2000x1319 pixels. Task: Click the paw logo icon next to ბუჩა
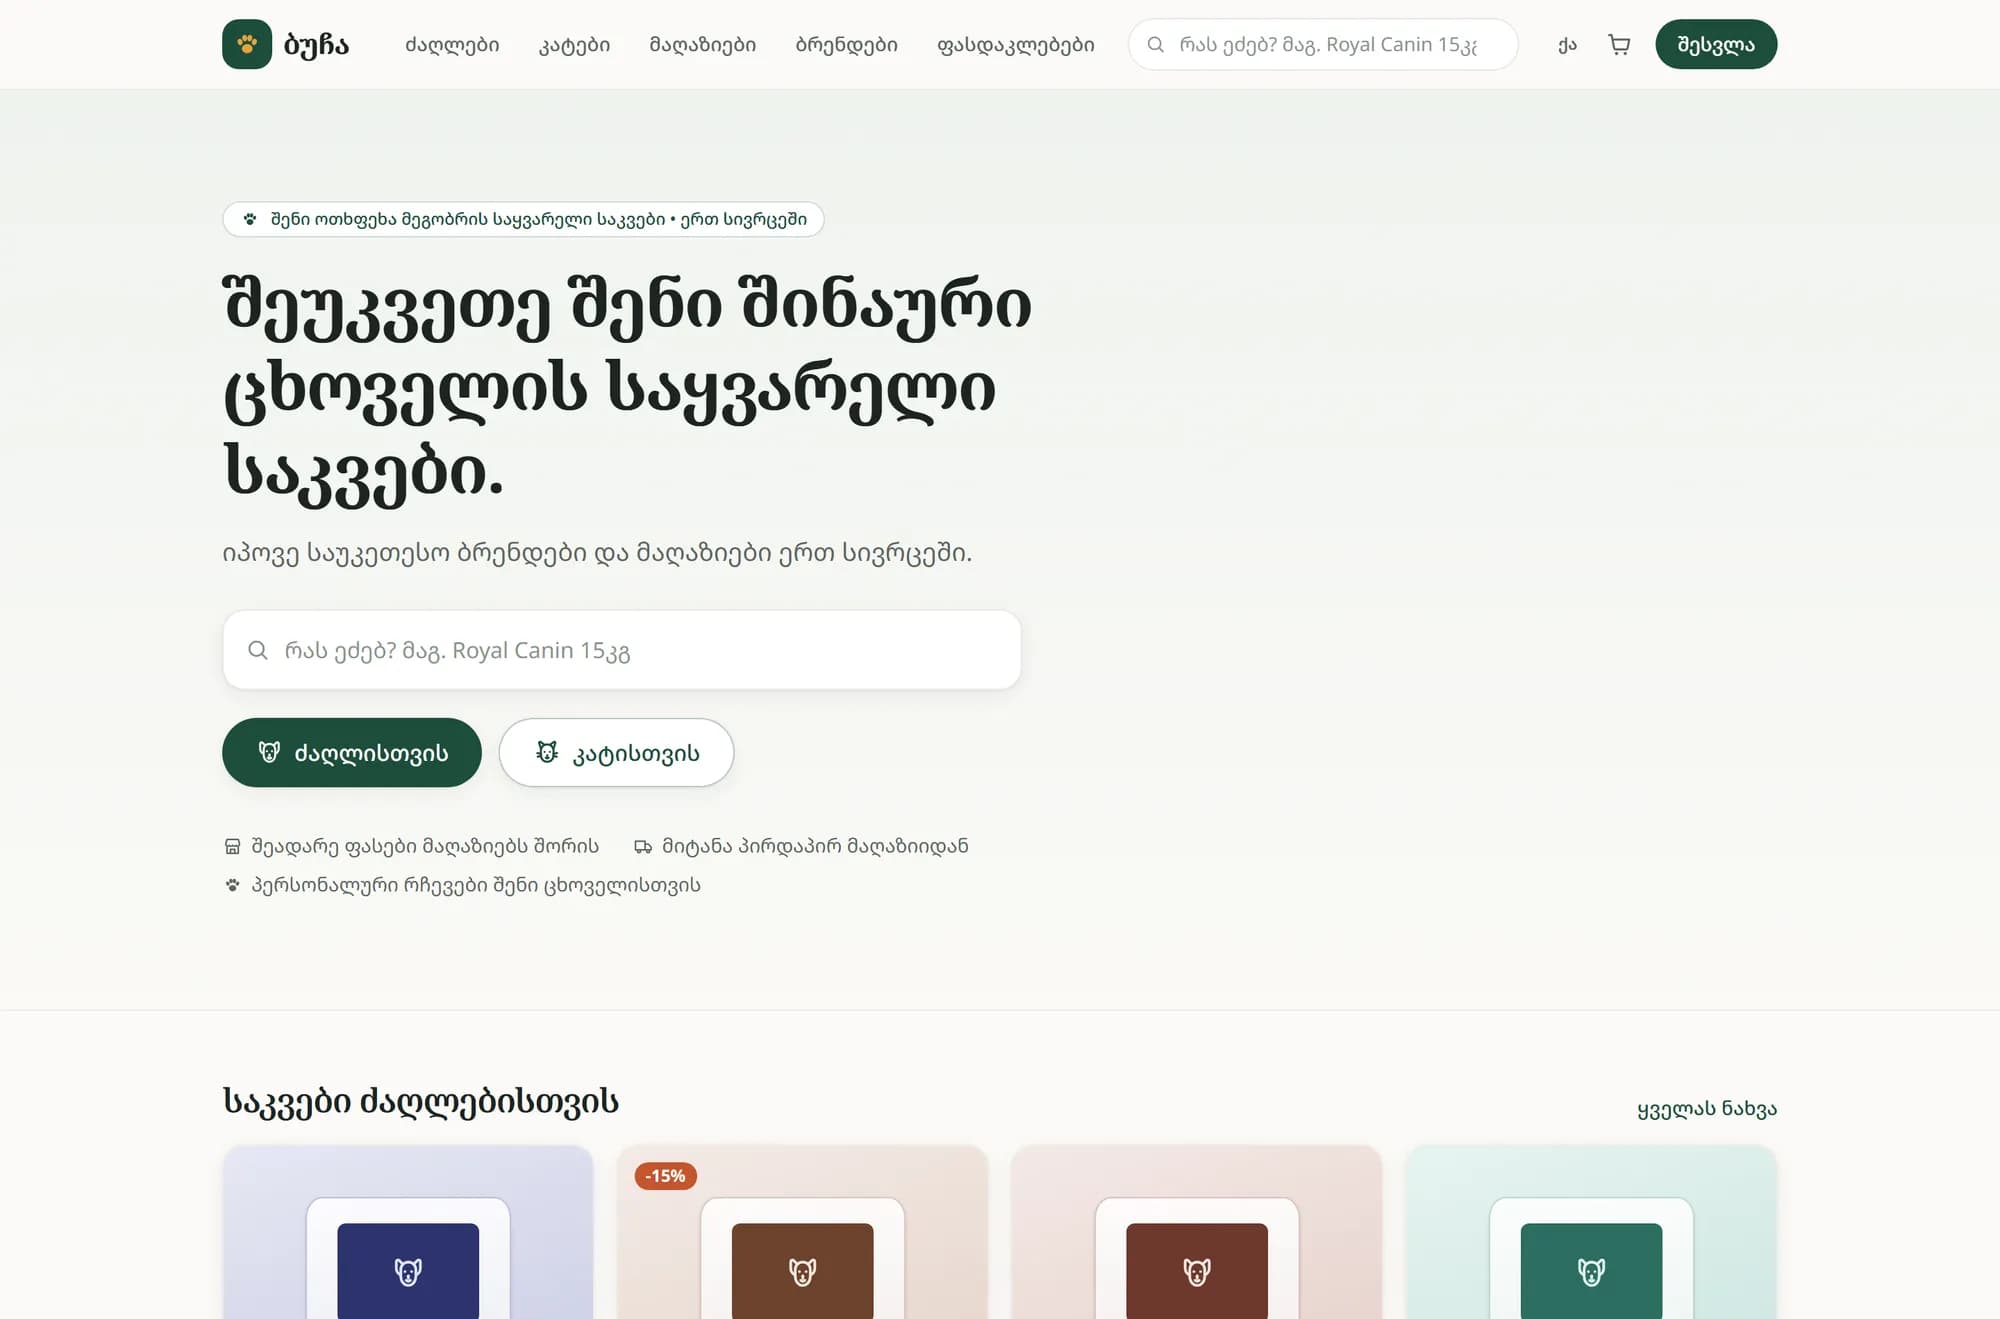[x=247, y=44]
